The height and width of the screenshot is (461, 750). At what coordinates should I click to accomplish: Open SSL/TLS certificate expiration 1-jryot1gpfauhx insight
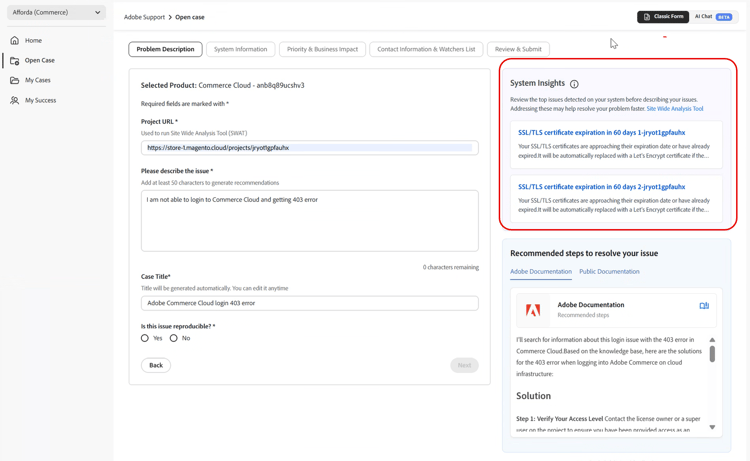pyautogui.click(x=602, y=133)
